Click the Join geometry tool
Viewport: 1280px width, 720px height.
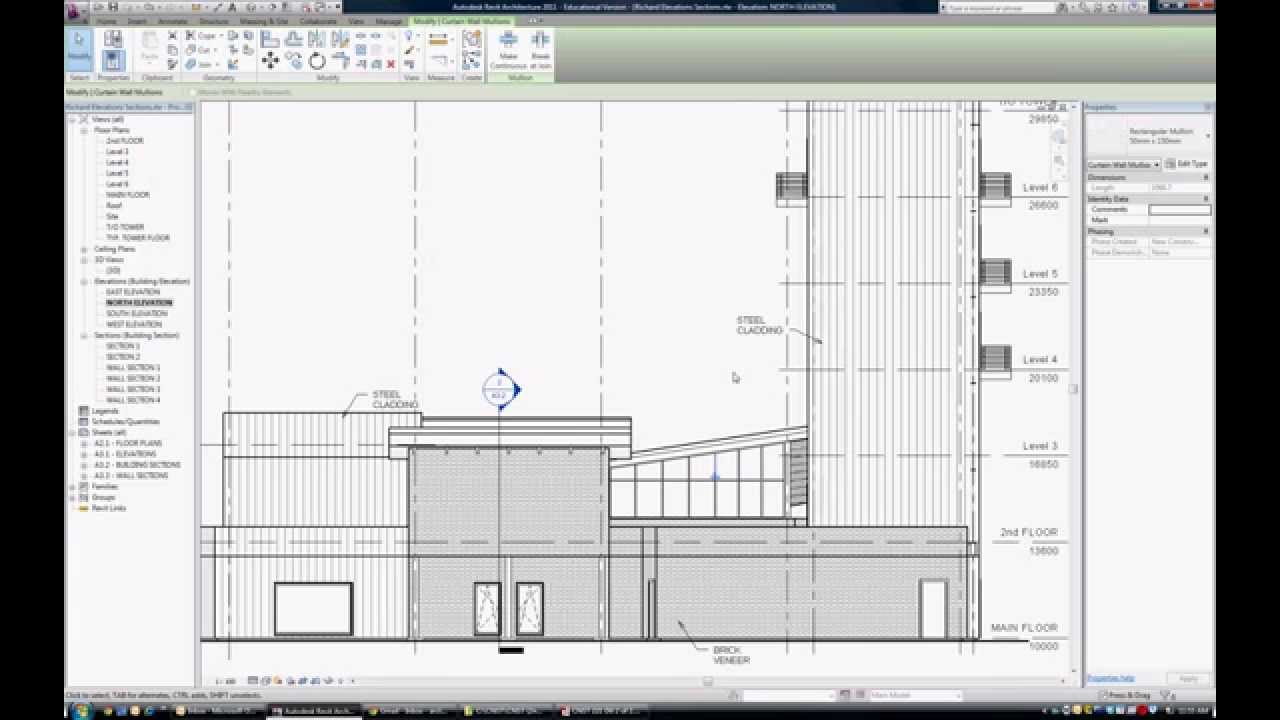click(201, 64)
